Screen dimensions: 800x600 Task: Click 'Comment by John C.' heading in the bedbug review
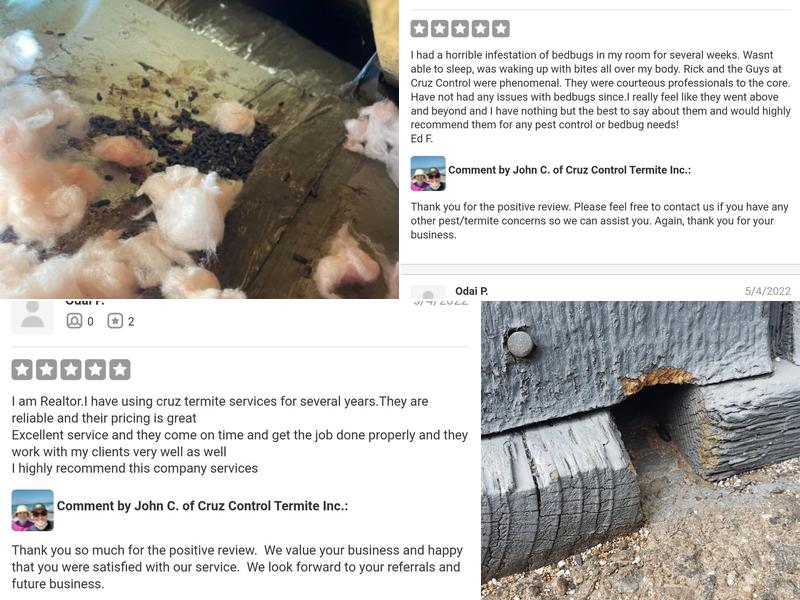569,170
